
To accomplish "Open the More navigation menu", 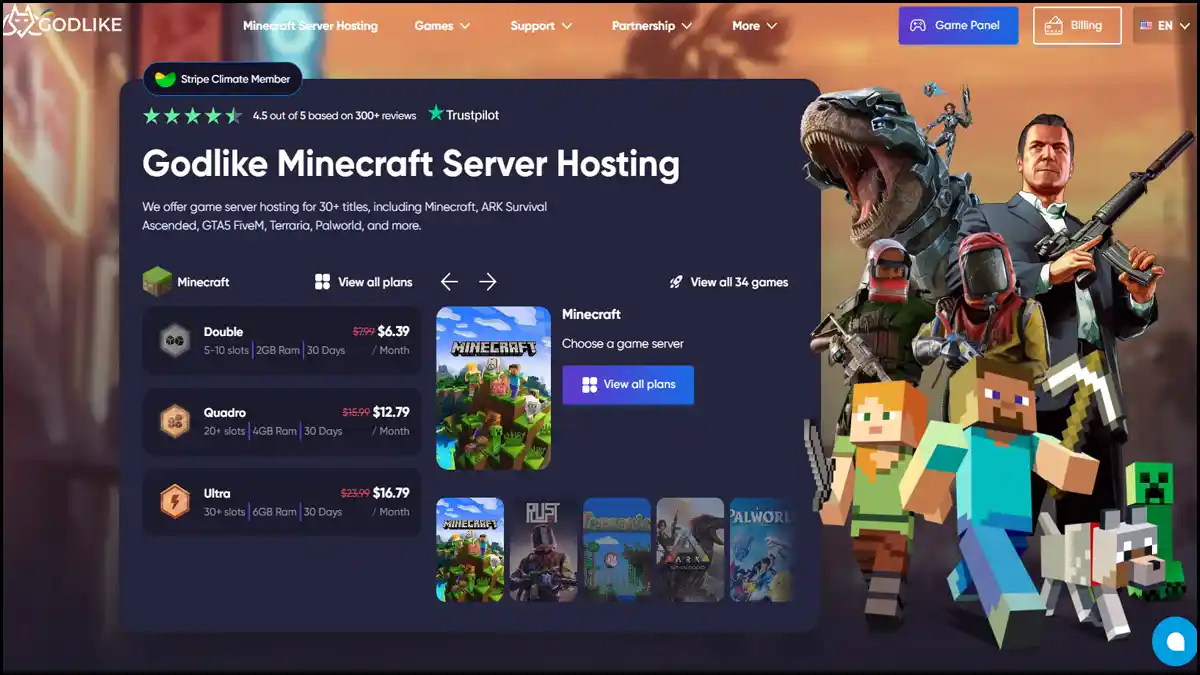I will point(754,26).
